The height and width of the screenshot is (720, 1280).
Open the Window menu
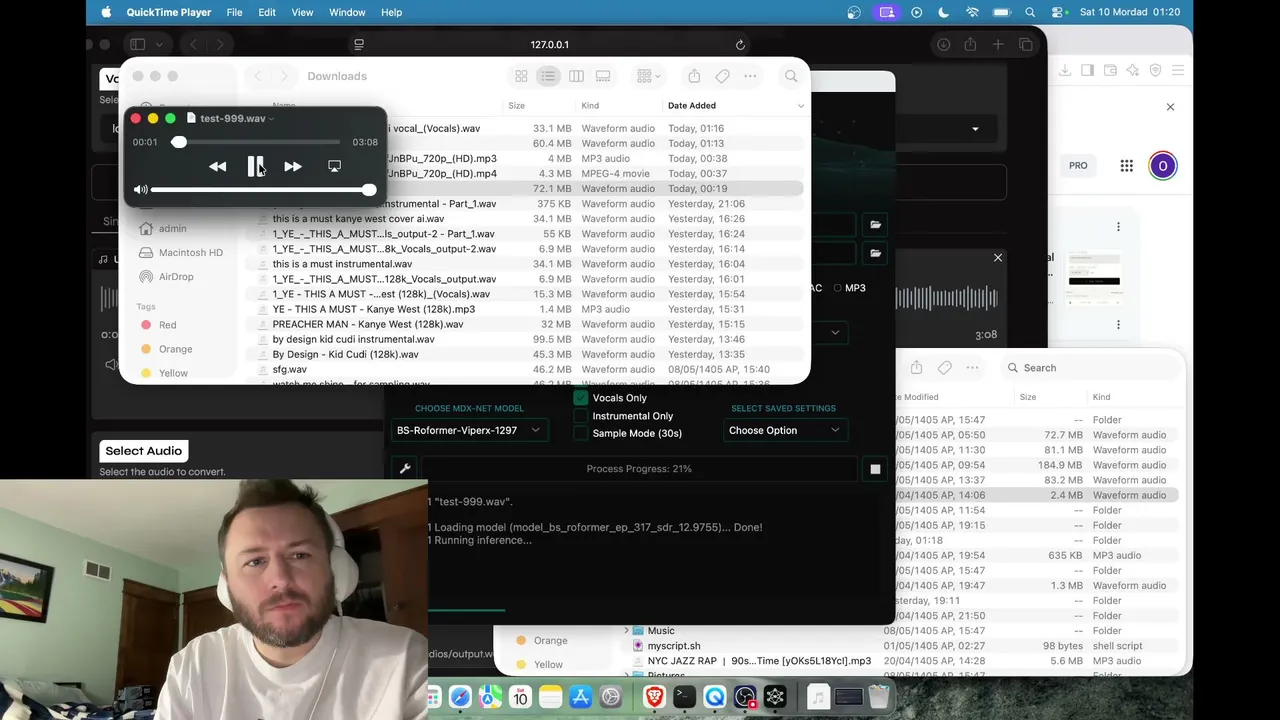pyautogui.click(x=347, y=12)
